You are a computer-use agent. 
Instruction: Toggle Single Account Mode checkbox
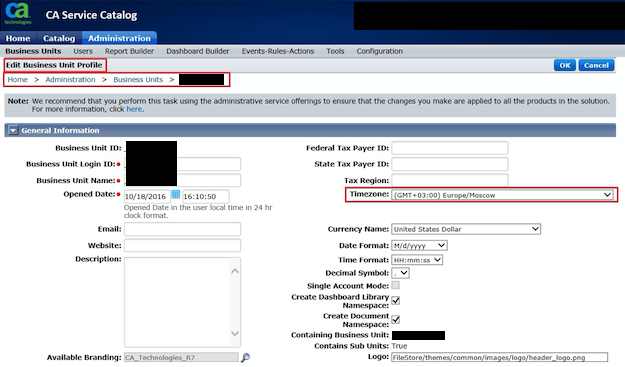coord(395,285)
